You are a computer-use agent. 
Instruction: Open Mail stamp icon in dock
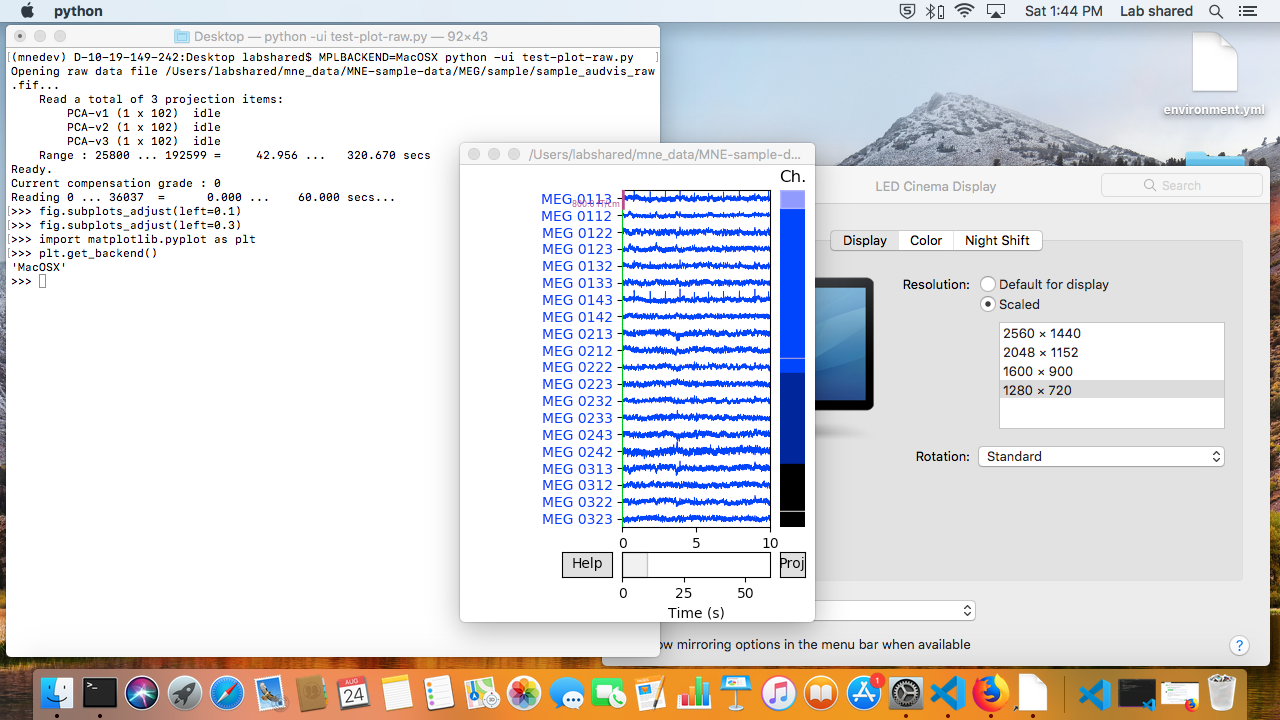point(270,693)
